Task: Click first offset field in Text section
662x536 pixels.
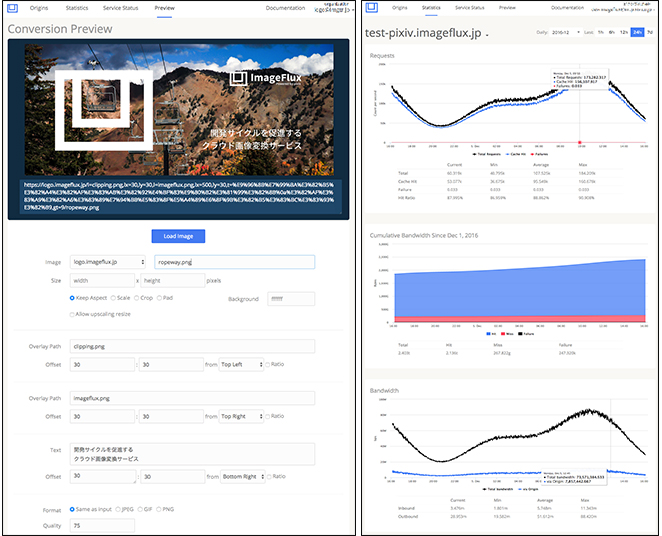Action: coord(103,476)
